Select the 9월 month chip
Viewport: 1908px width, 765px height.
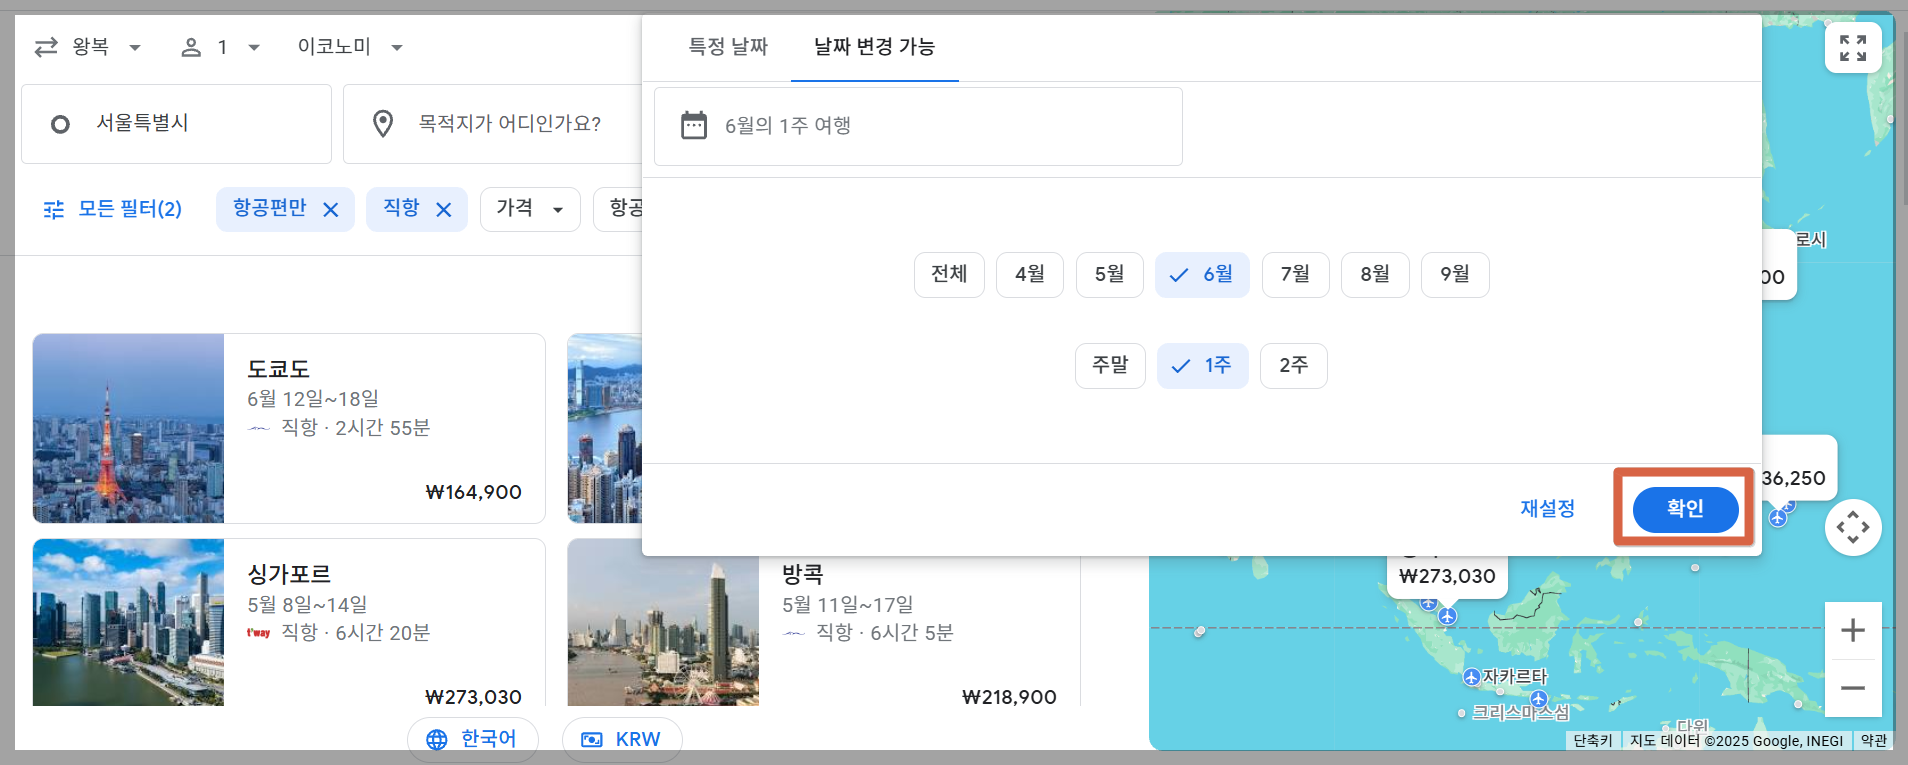click(1455, 274)
